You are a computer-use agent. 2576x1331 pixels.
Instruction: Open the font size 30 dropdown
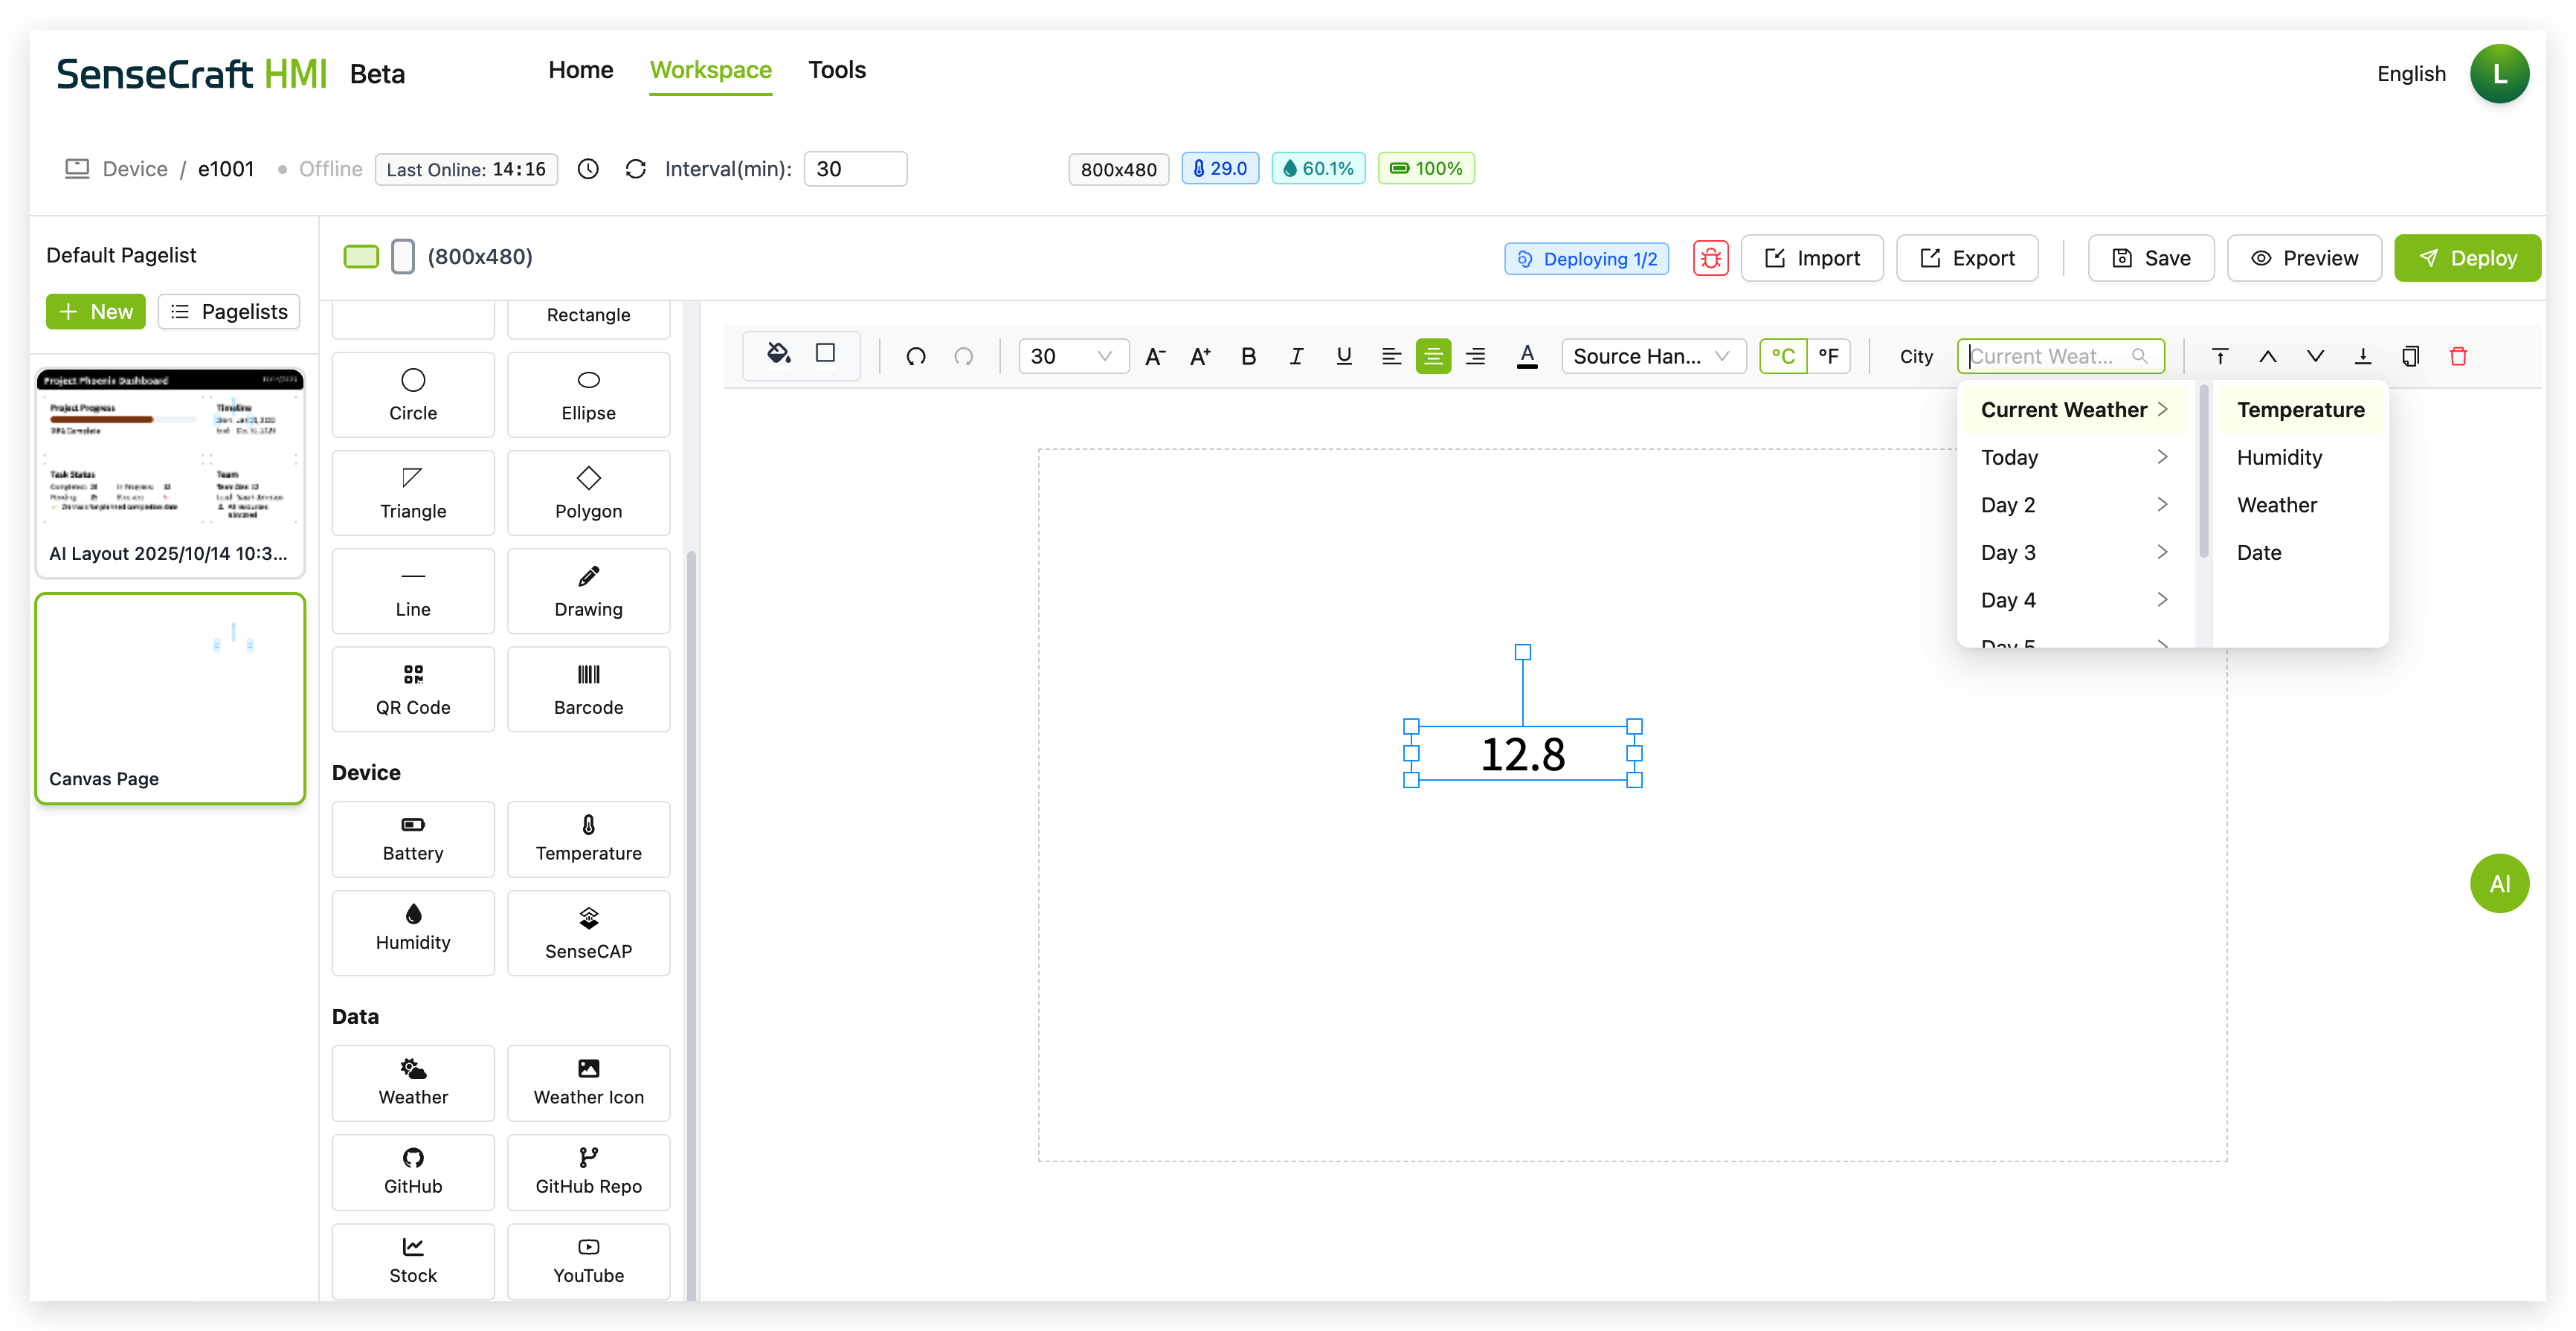coord(1073,356)
